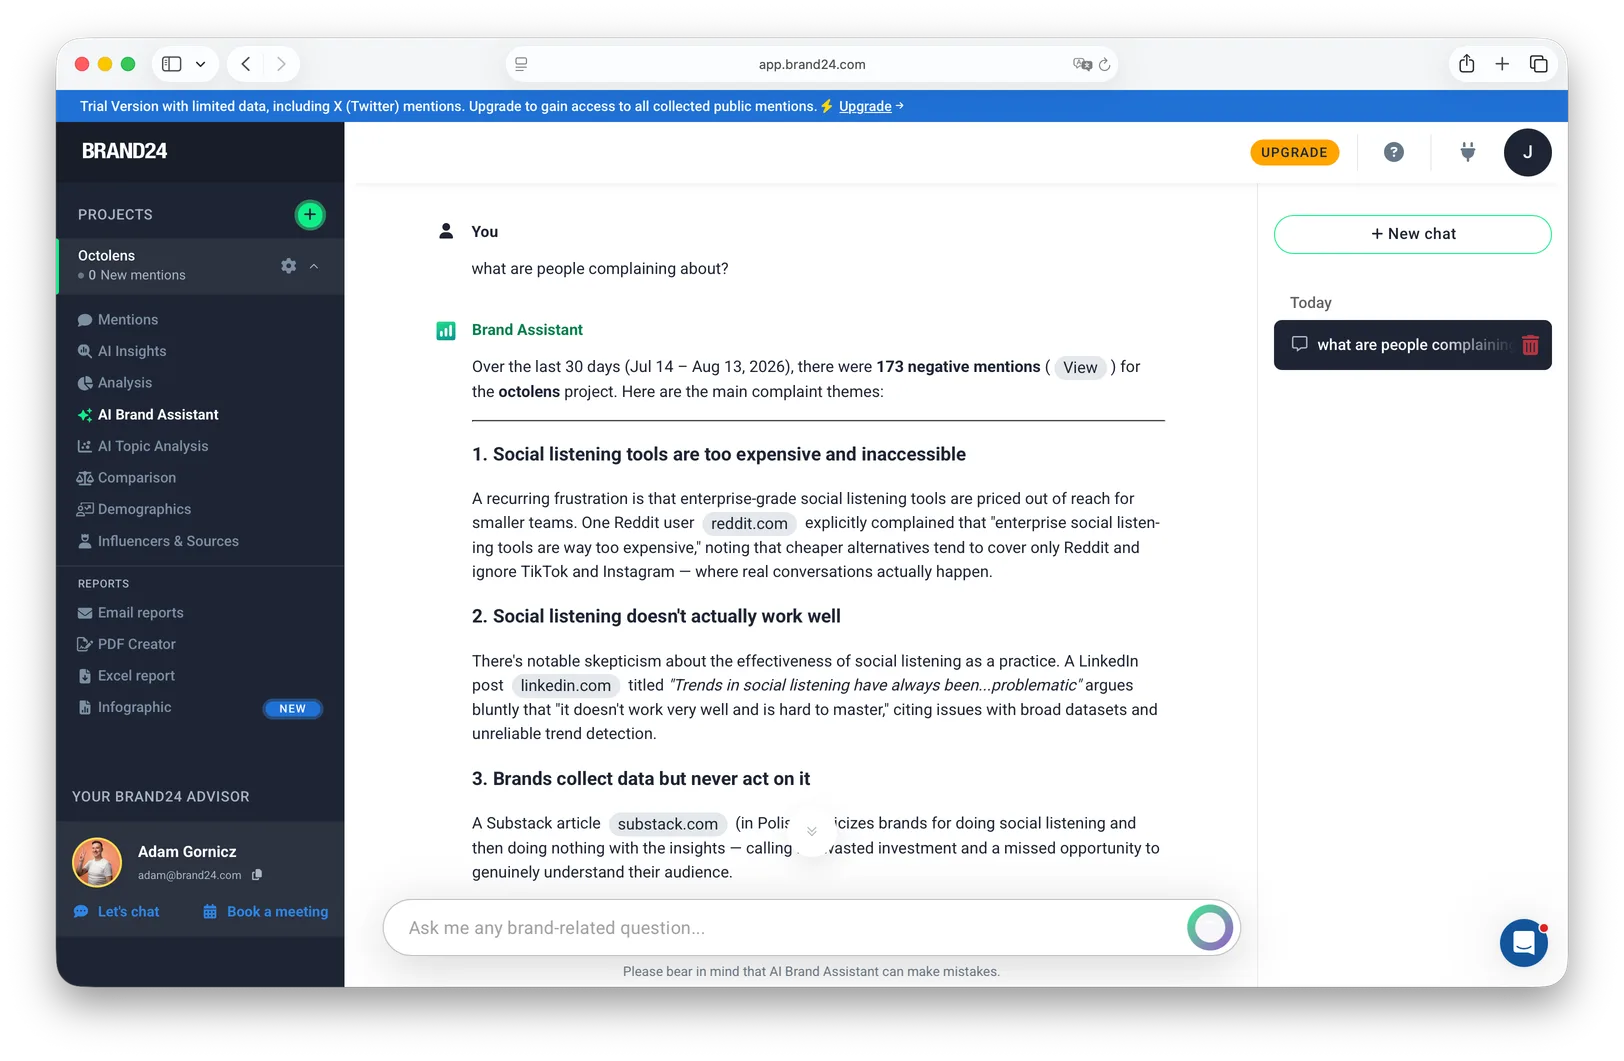Image resolution: width=1624 pixels, height=1061 pixels.
Task: Select AI Brand Assistant in the sidebar
Action: pyautogui.click(x=158, y=415)
